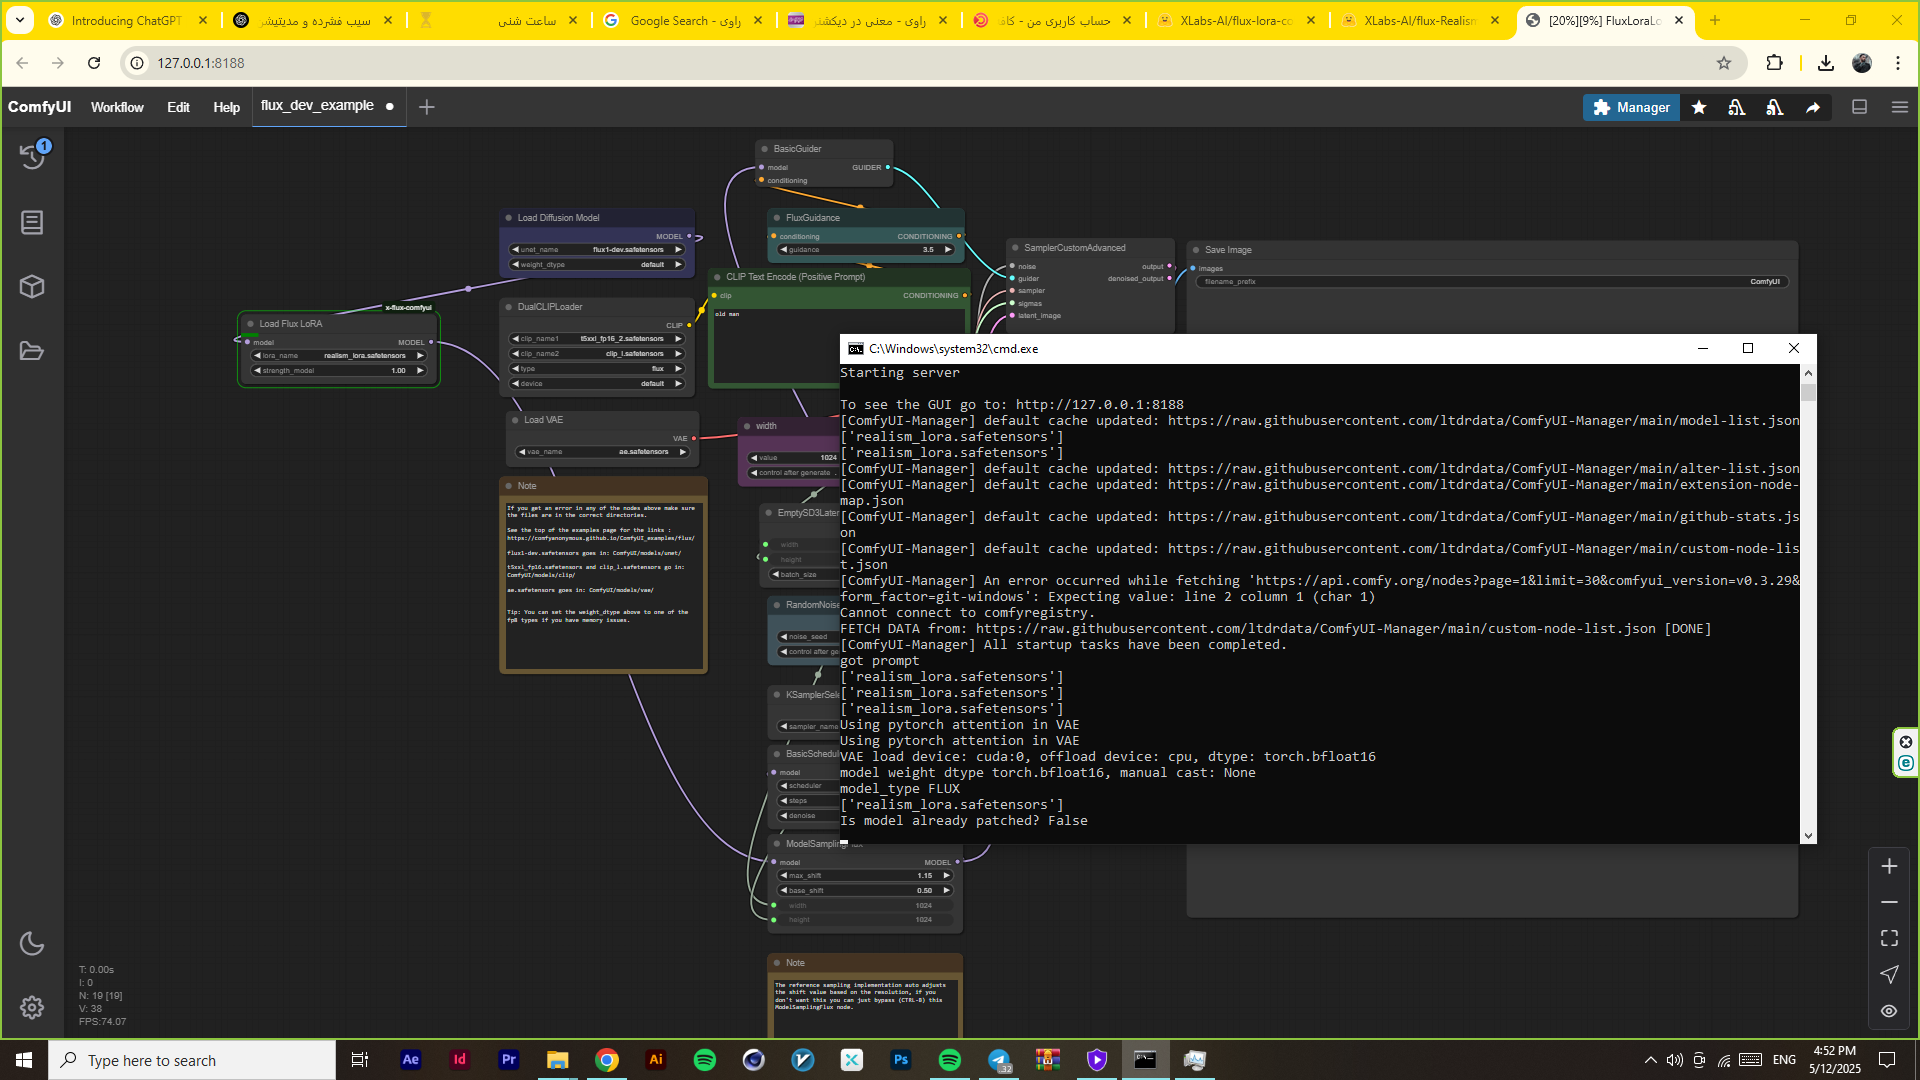Toggle link visibility eye icon
Screen dimensions: 1920x1080
coord(1889,1011)
